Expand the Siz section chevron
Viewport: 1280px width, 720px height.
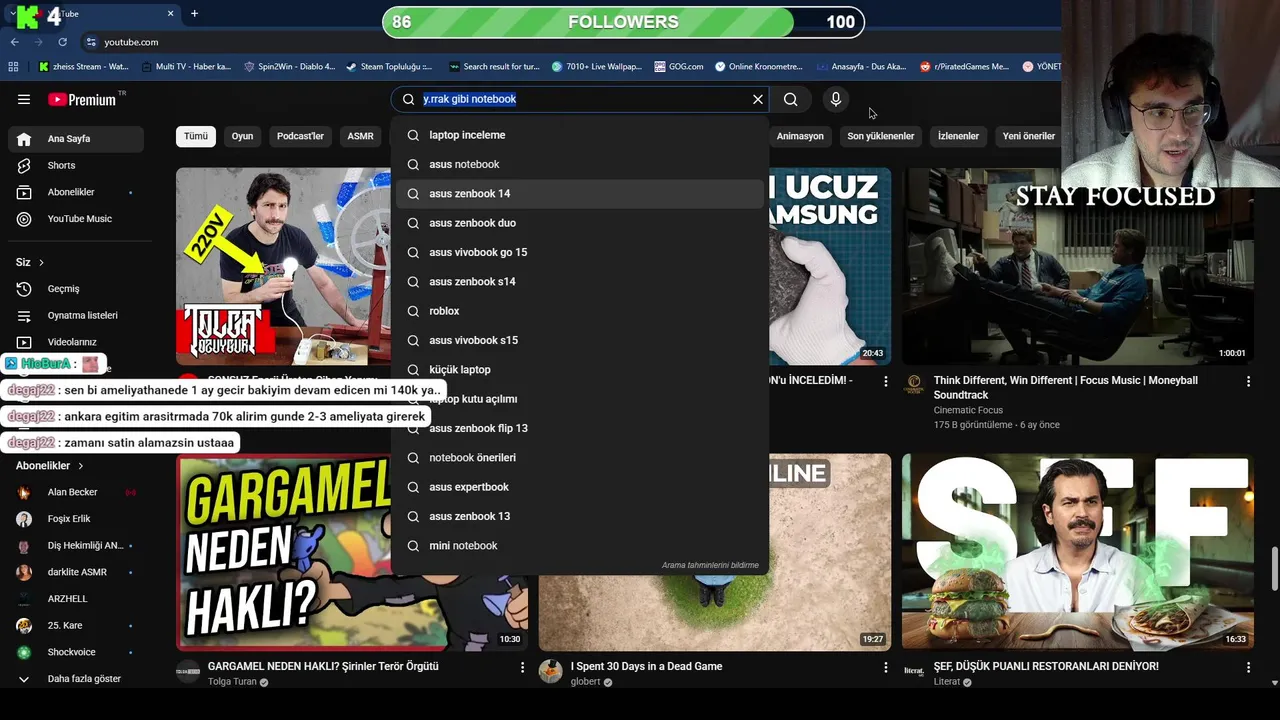(x=41, y=262)
